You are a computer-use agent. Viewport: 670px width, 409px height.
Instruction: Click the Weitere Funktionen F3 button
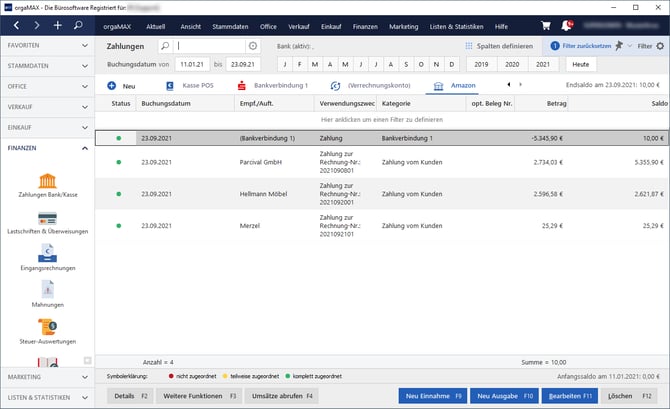pyautogui.click(x=199, y=396)
